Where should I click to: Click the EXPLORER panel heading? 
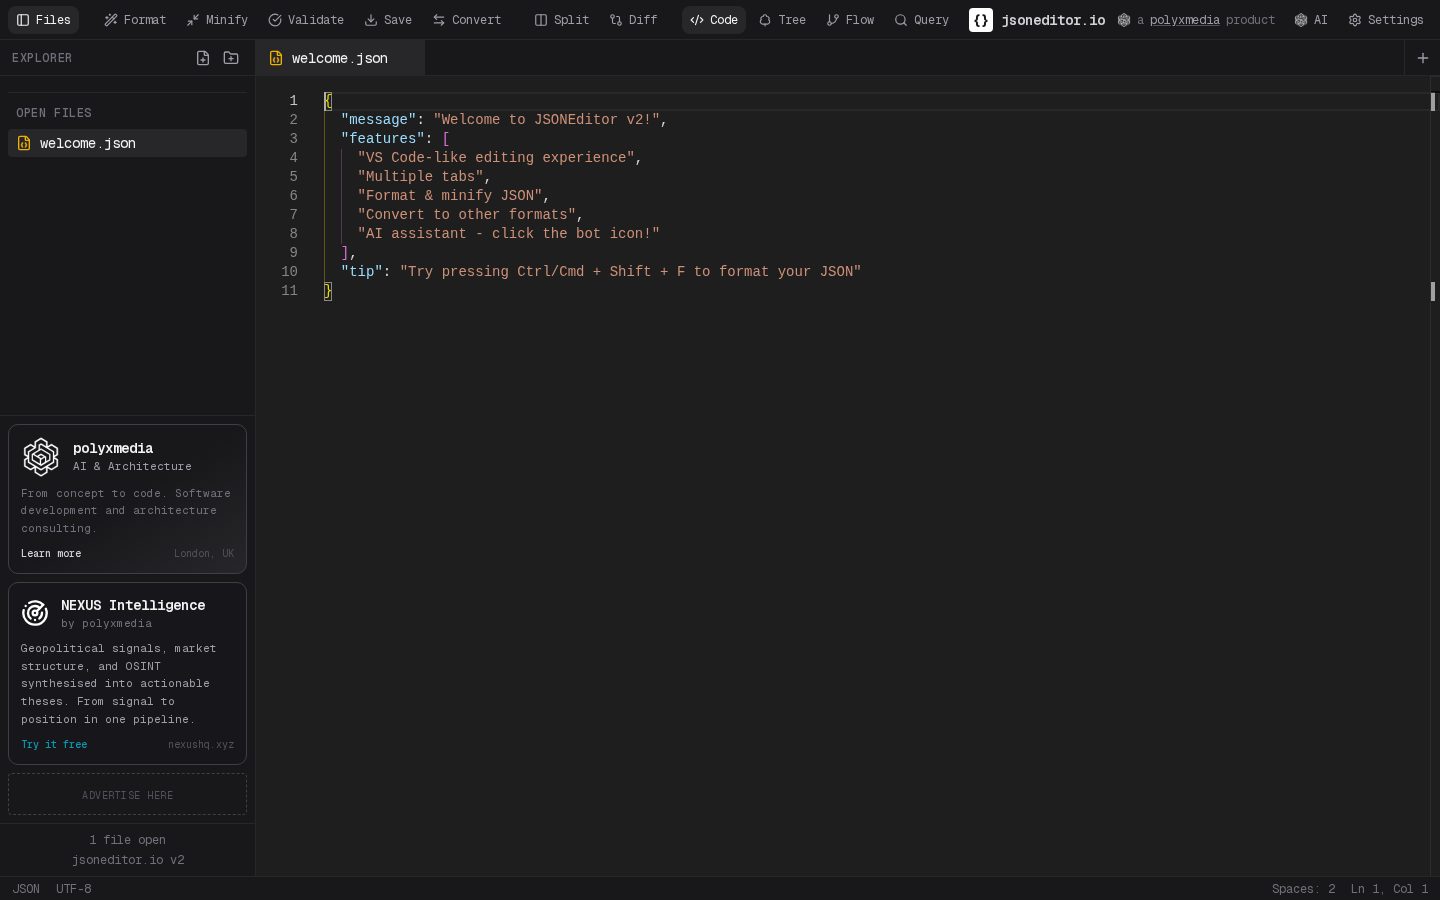(42, 58)
